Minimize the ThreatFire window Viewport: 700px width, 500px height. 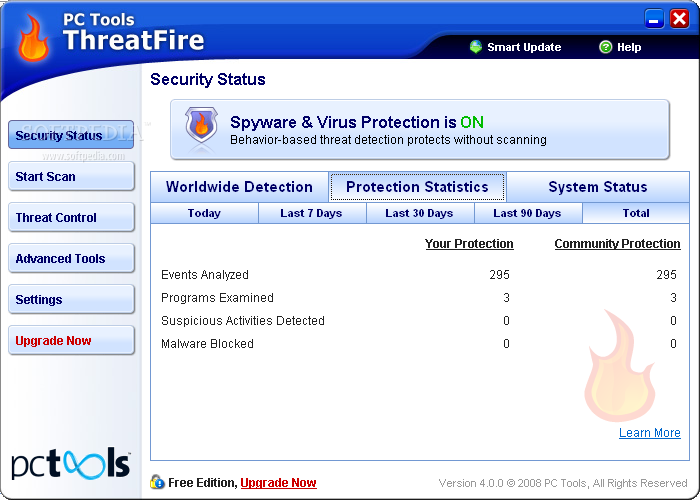coord(655,19)
